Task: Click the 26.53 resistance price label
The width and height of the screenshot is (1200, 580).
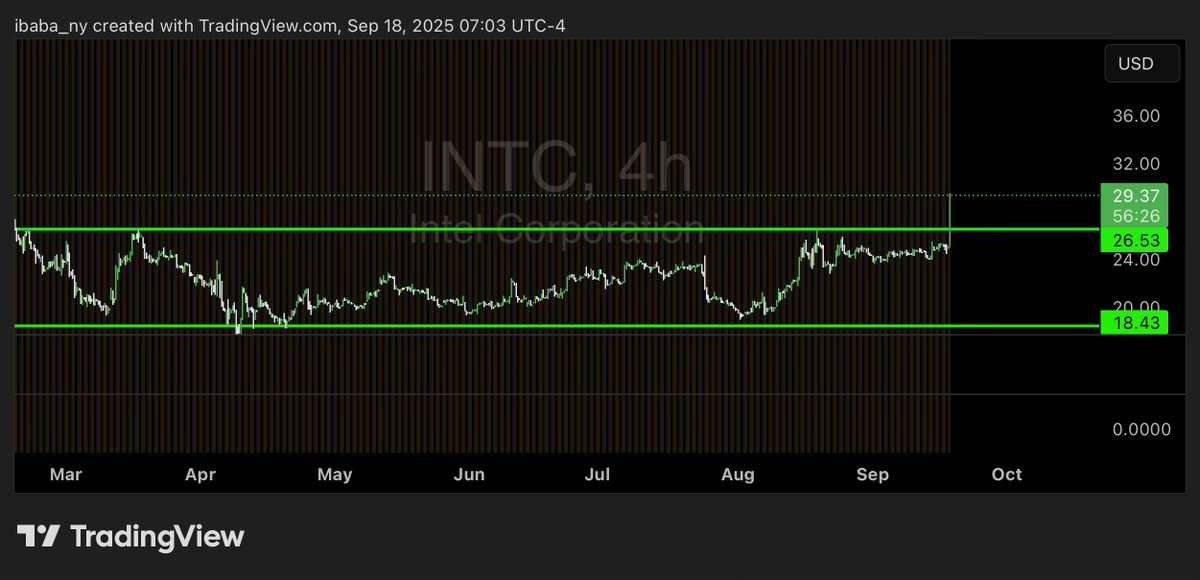Action: 1135,241
